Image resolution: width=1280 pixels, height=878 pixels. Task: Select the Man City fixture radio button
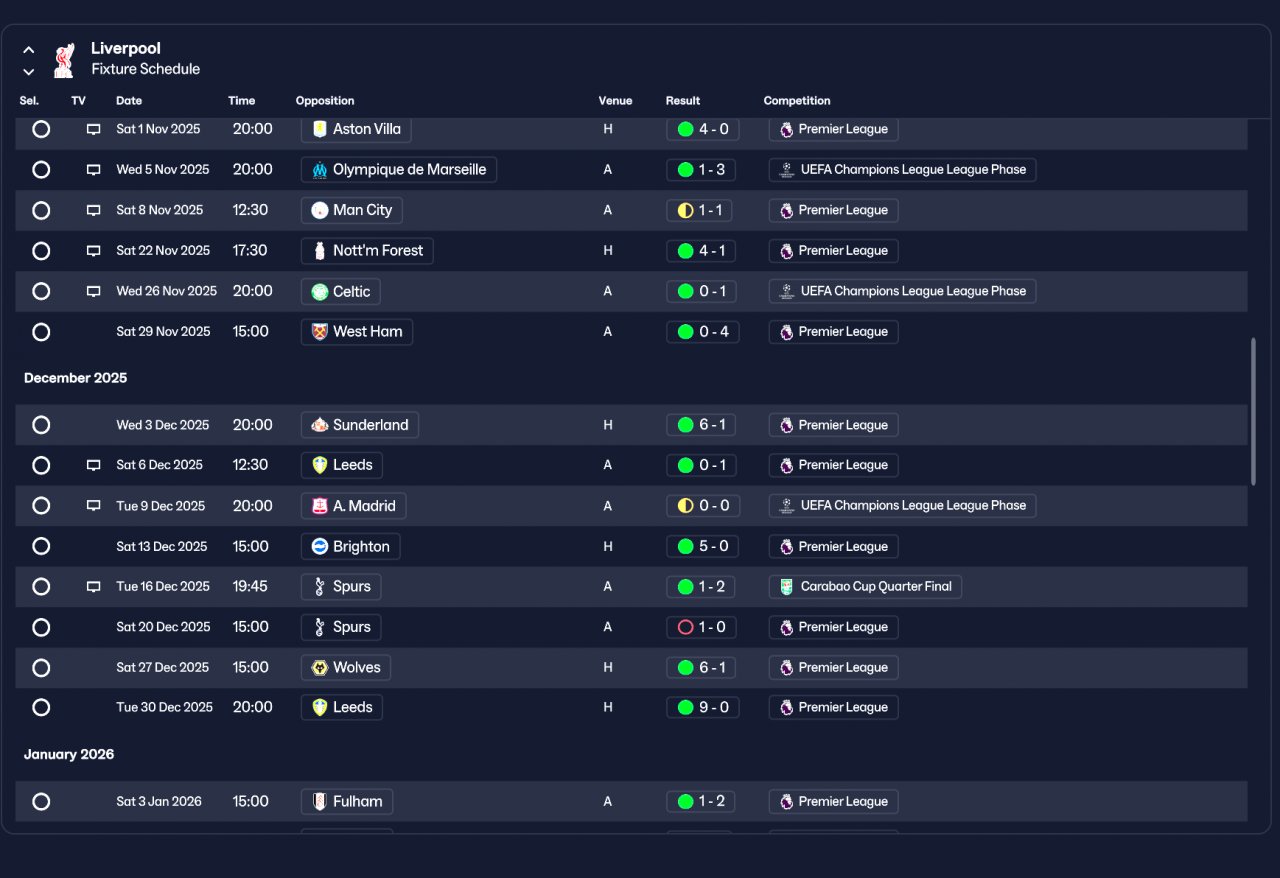pyautogui.click(x=41, y=210)
